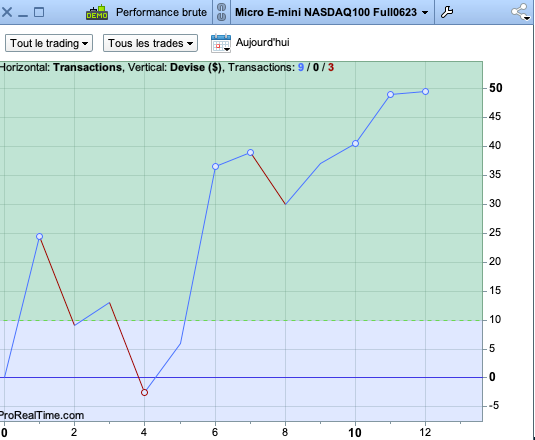Click the DEMO mode icon
The height and width of the screenshot is (440, 535).
tap(97, 12)
